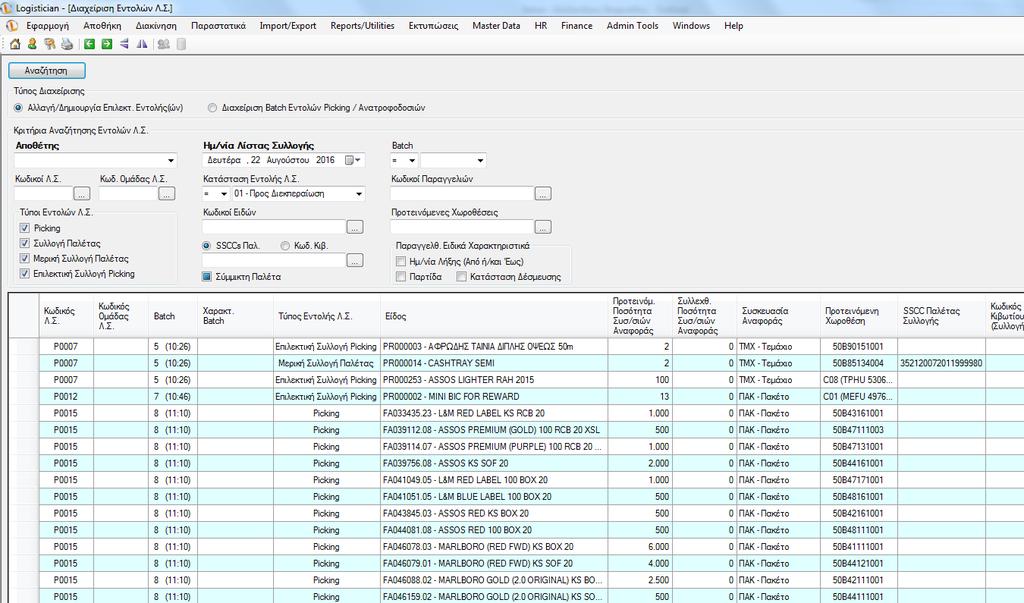Image resolution: width=1024 pixels, height=603 pixels.
Task: Enable the Κατάσταση Δέσμευσης checkbox
Action: click(x=462, y=277)
